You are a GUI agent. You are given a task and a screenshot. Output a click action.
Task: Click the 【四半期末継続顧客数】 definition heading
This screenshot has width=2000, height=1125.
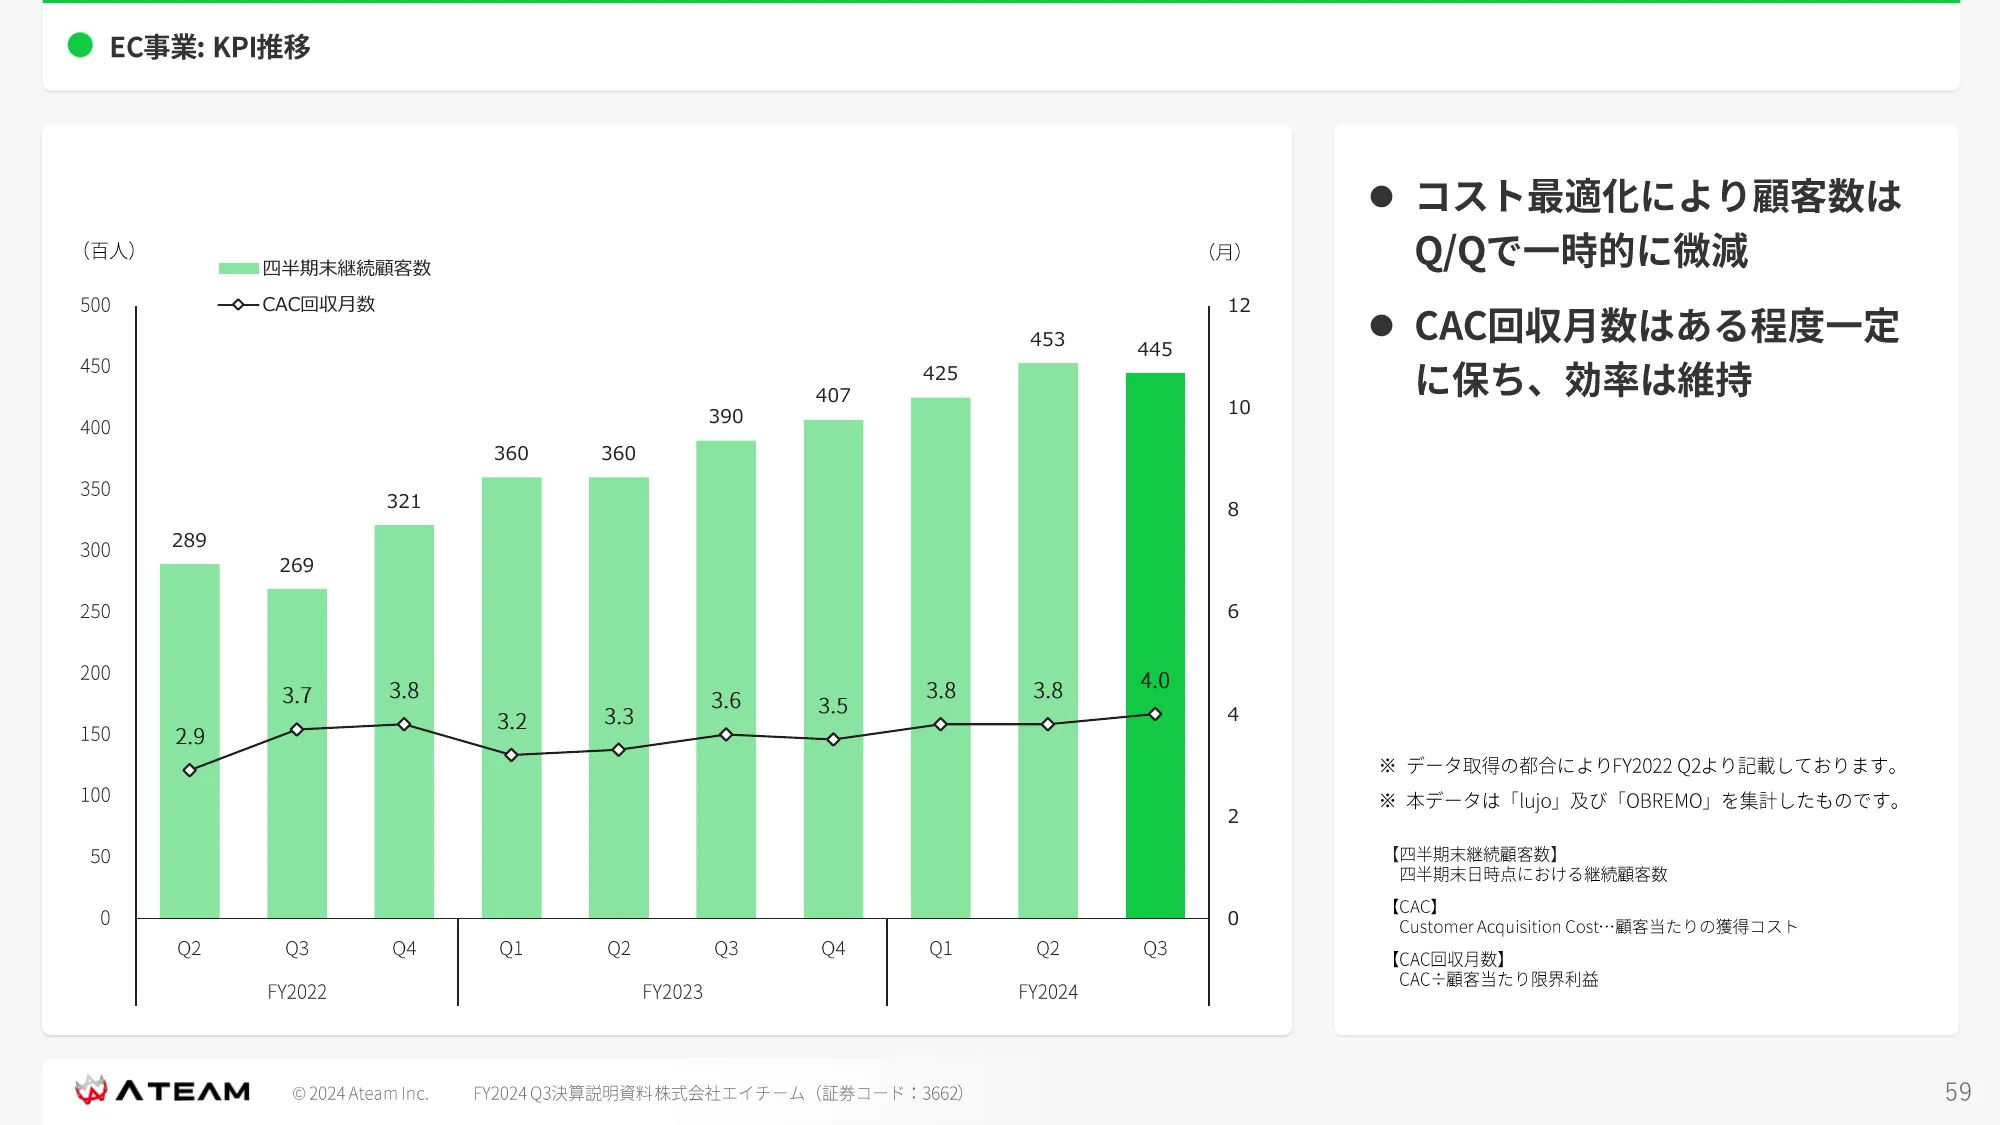1475,854
